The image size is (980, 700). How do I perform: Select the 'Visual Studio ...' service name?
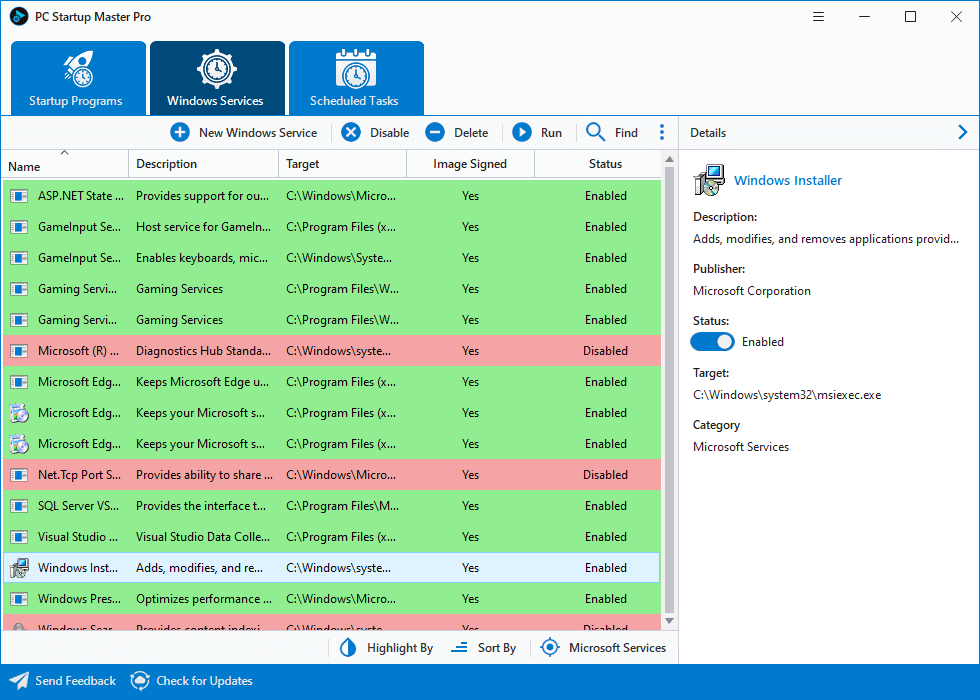(x=78, y=537)
